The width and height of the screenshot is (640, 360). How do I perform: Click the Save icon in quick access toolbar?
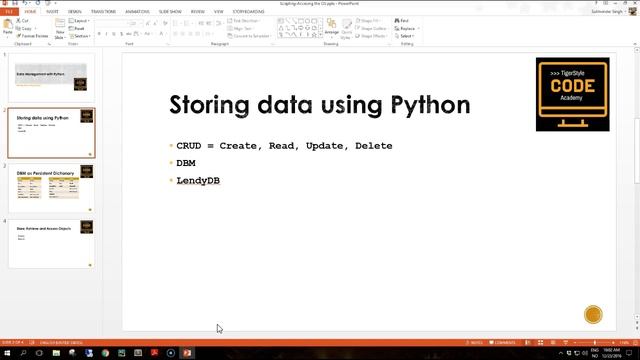pos(15,3)
